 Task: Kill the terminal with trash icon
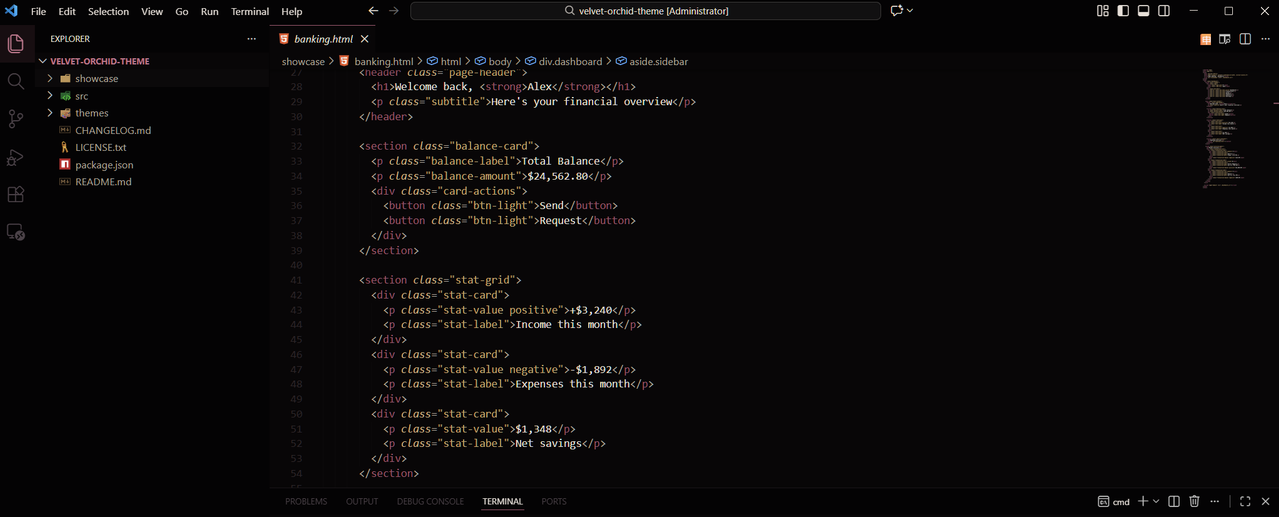[x=1194, y=501]
